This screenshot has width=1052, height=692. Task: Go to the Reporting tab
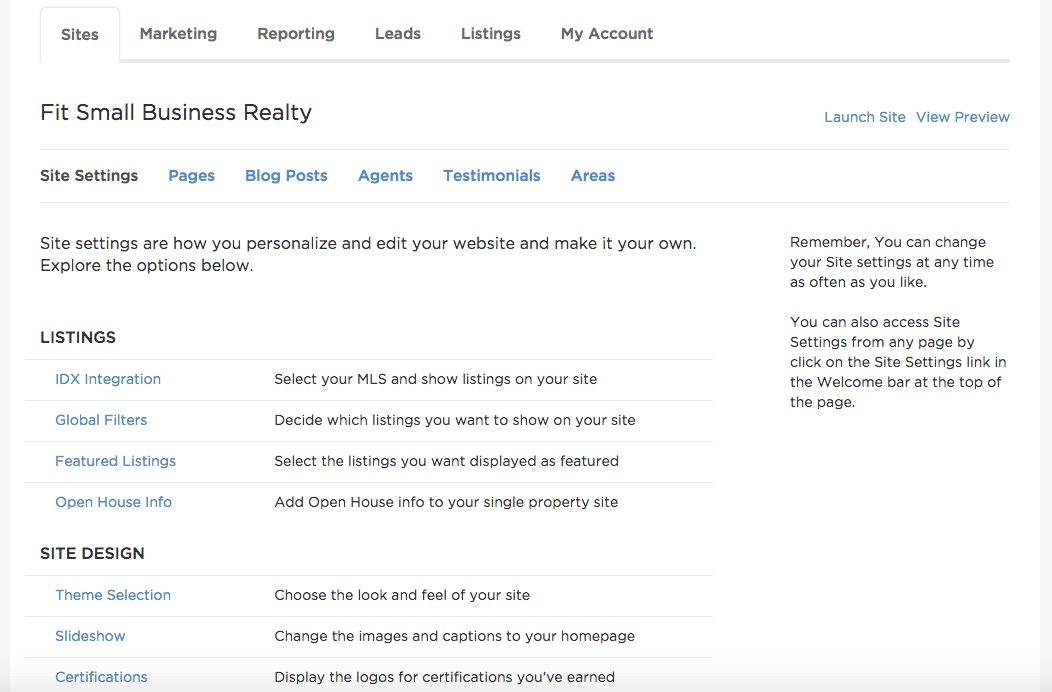(x=296, y=34)
